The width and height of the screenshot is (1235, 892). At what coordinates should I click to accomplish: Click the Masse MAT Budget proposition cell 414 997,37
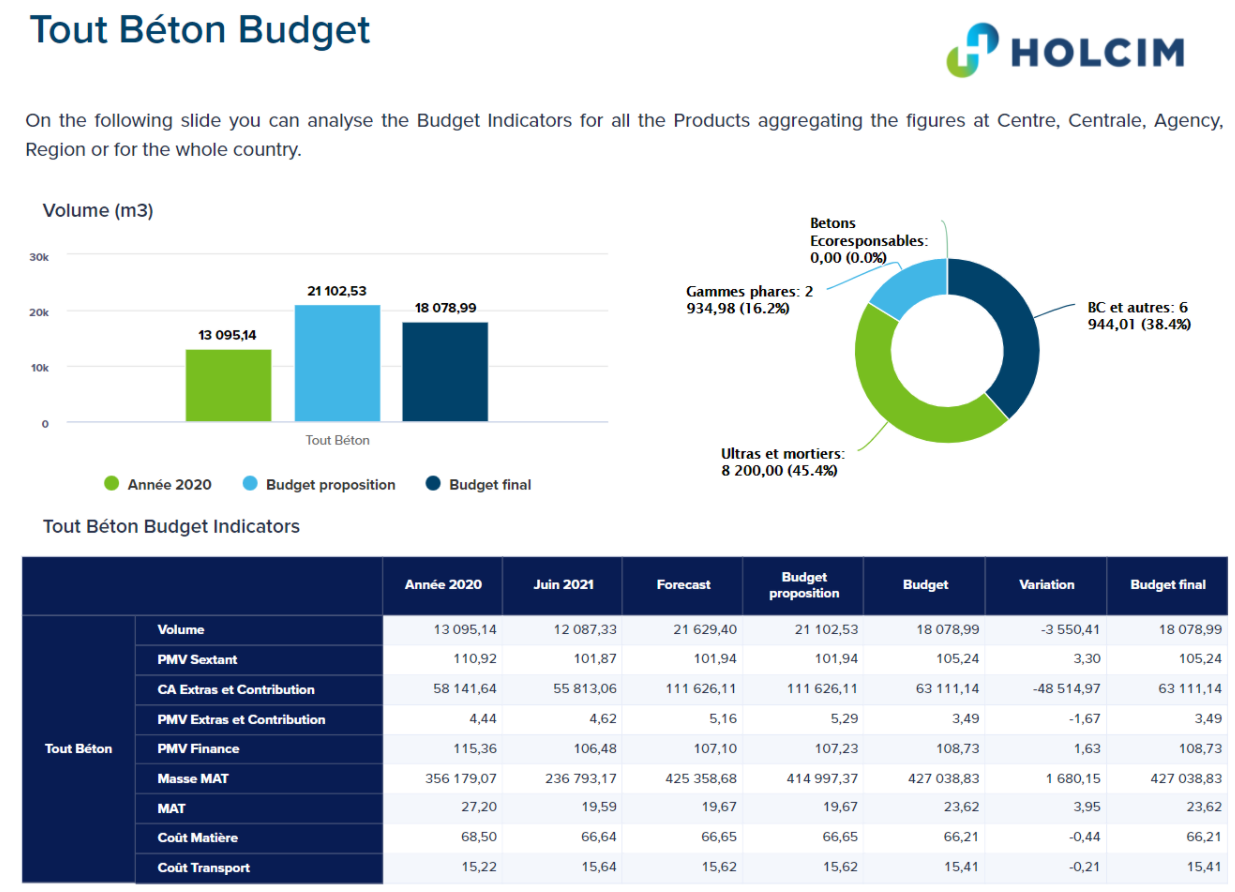click(x=804, y=779)
